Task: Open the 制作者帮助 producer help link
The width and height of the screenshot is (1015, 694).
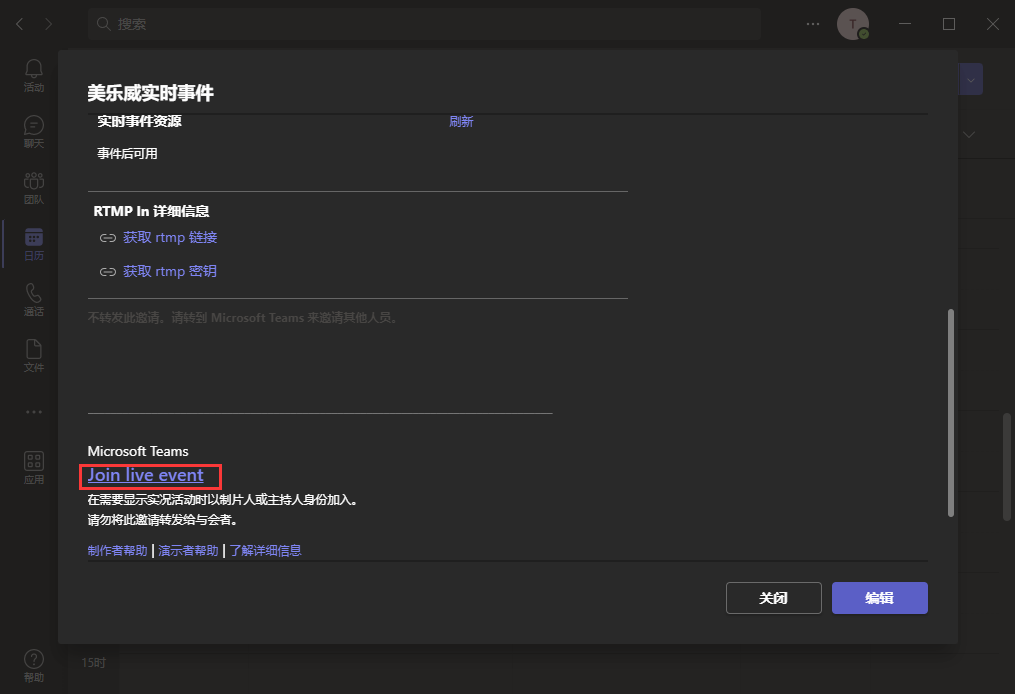Action: [118, 550]
